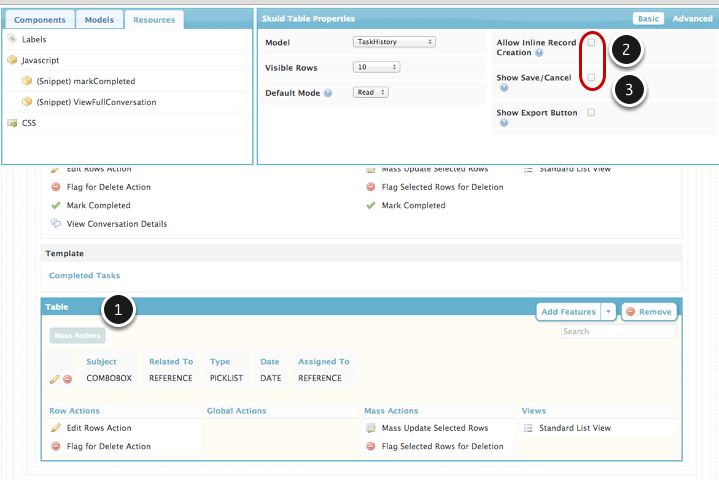Click the markCompleted snippet icon
Image resolution: width=719 pixels, height=480 pixels.
26,81
